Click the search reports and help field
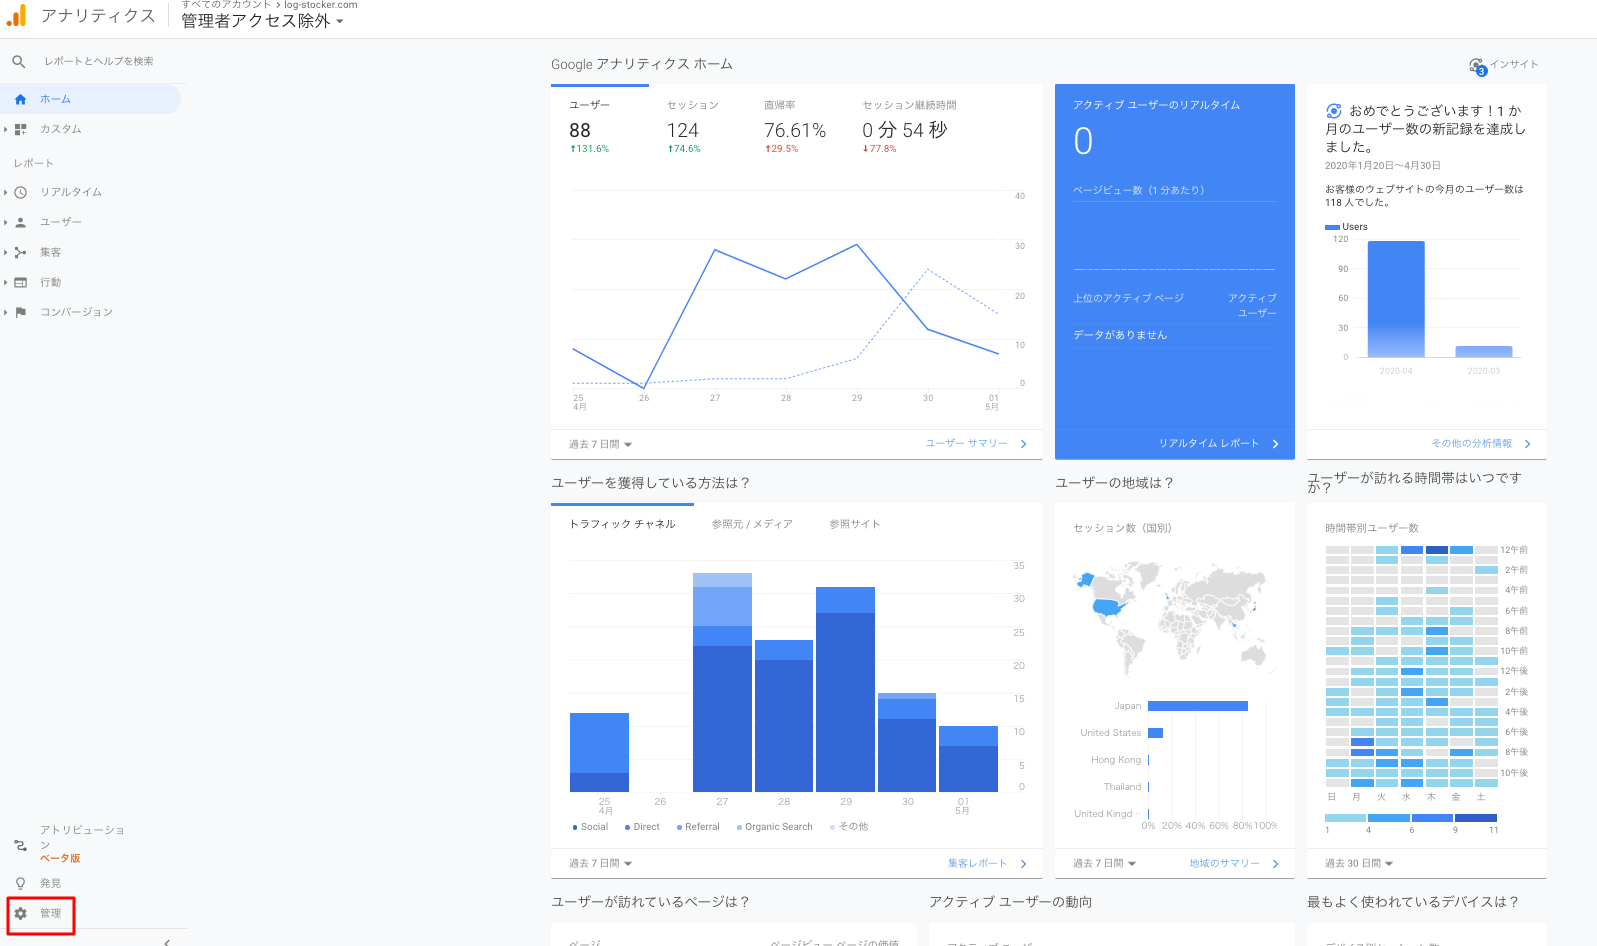Viewport: 1597px width, 946px height. pos(99,62)
